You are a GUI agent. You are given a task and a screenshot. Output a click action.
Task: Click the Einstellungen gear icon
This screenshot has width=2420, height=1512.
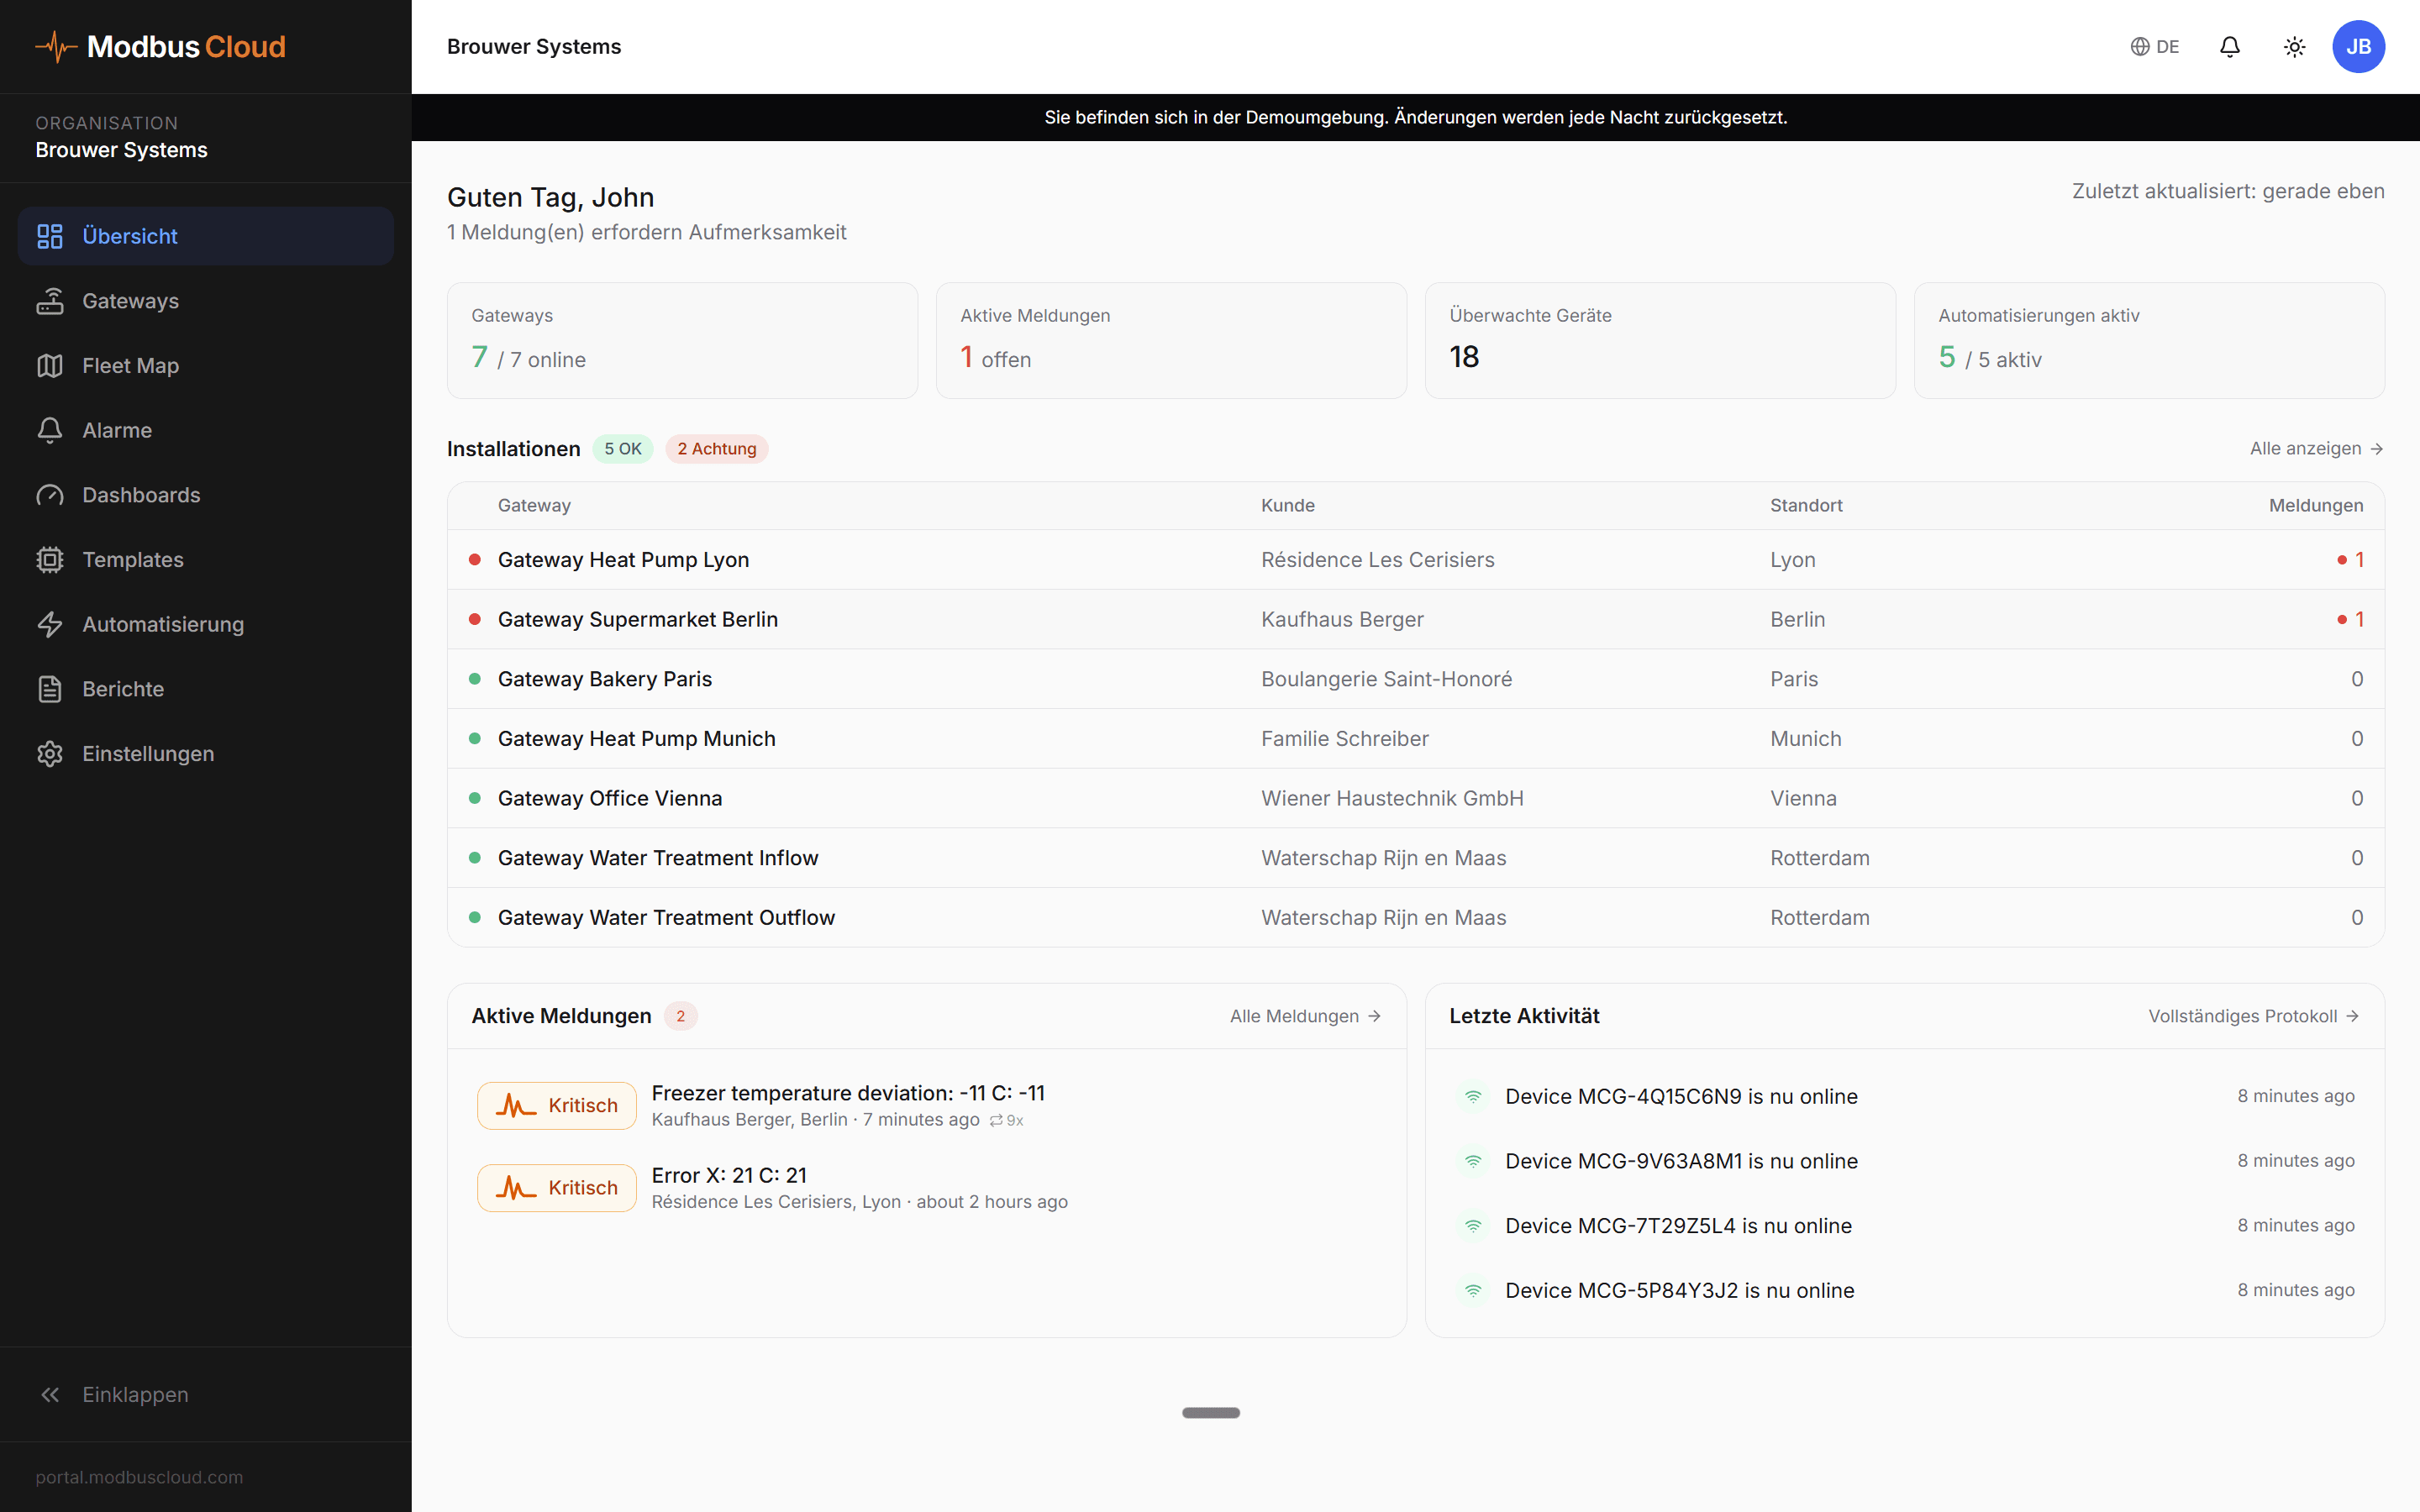[x=50, y=754]
